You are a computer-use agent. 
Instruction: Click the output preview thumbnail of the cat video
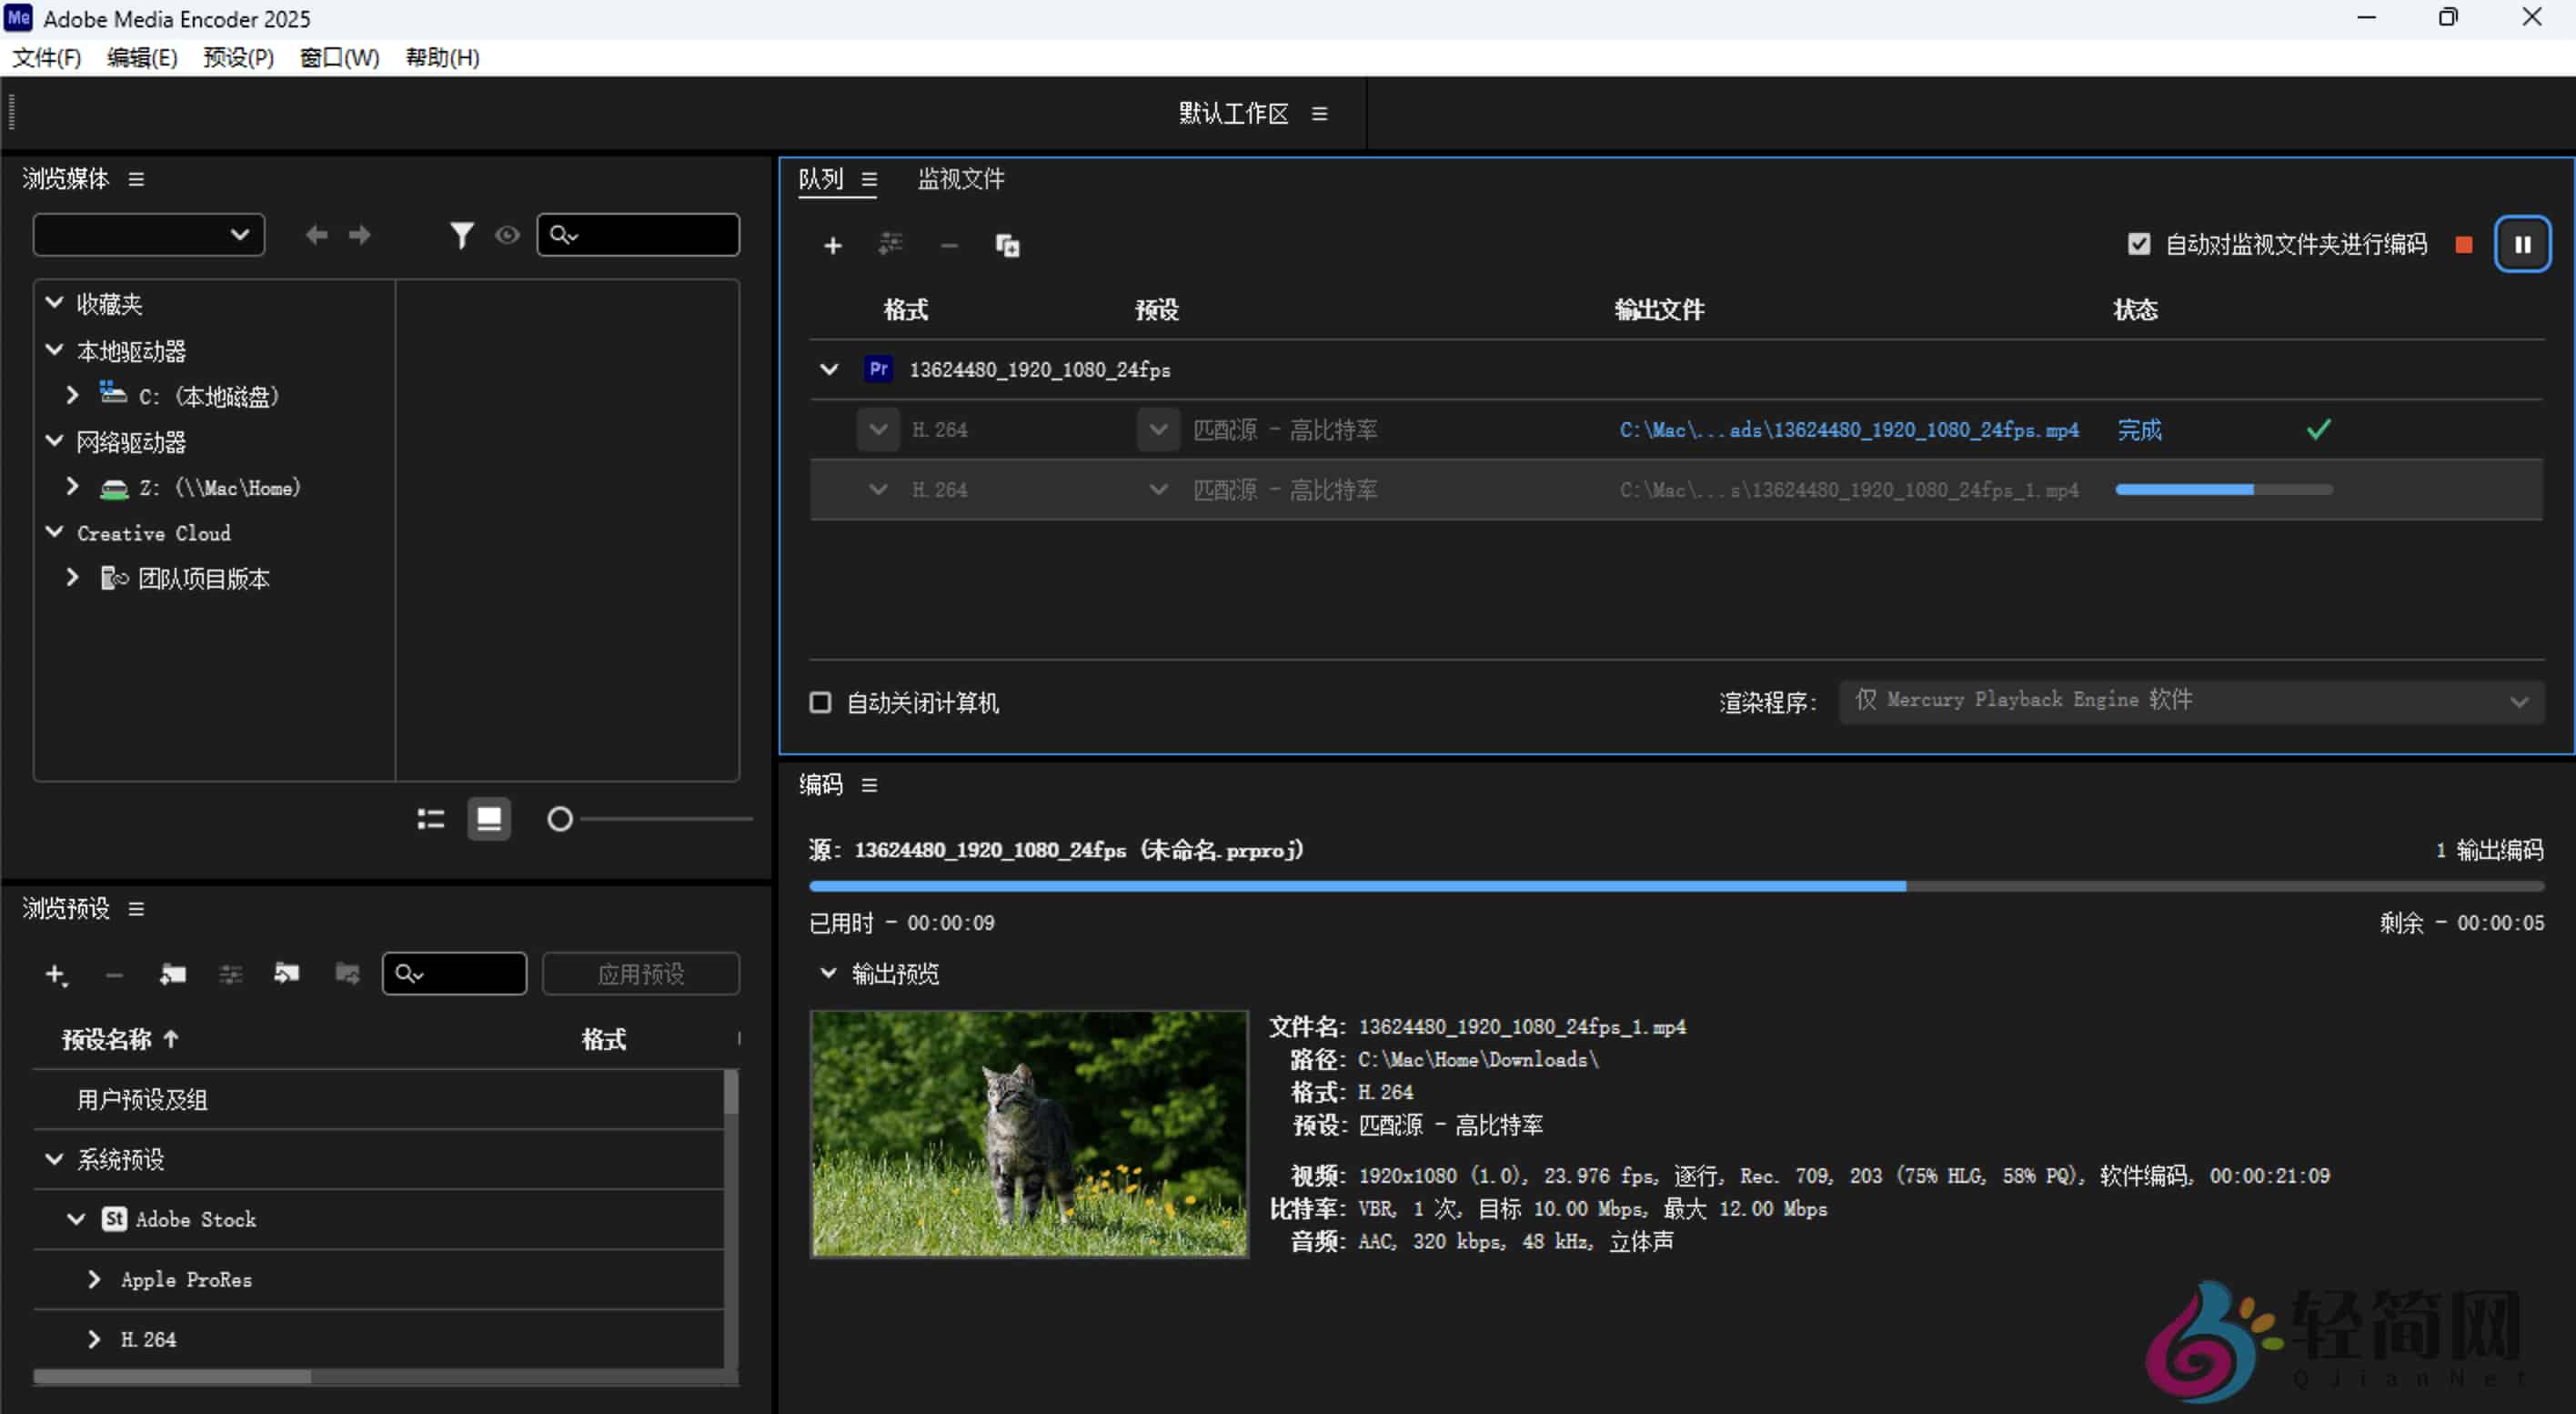click(1028, 1133)
